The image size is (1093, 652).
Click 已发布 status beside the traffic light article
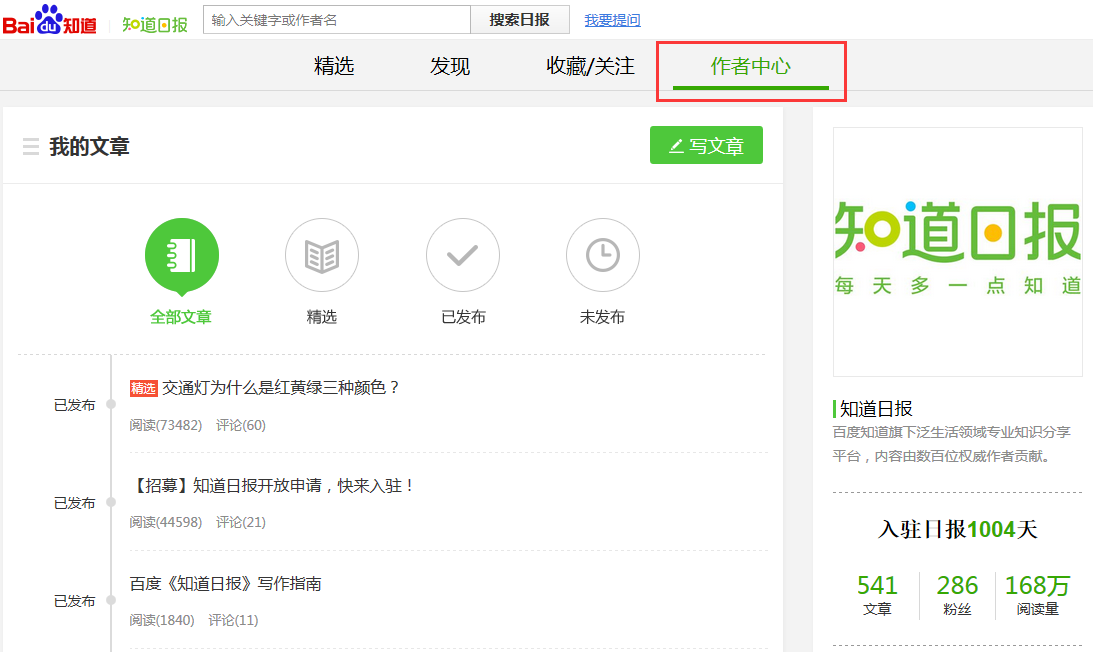click(x=75, y=405)
